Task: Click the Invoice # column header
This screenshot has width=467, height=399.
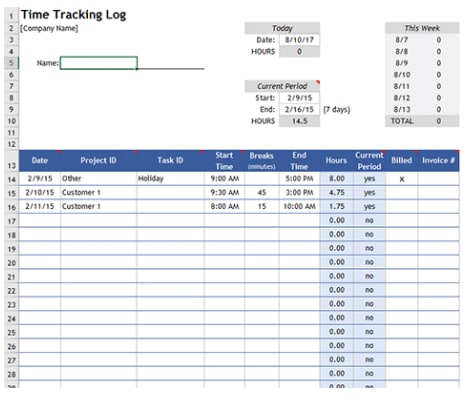Action: point(438,161)
